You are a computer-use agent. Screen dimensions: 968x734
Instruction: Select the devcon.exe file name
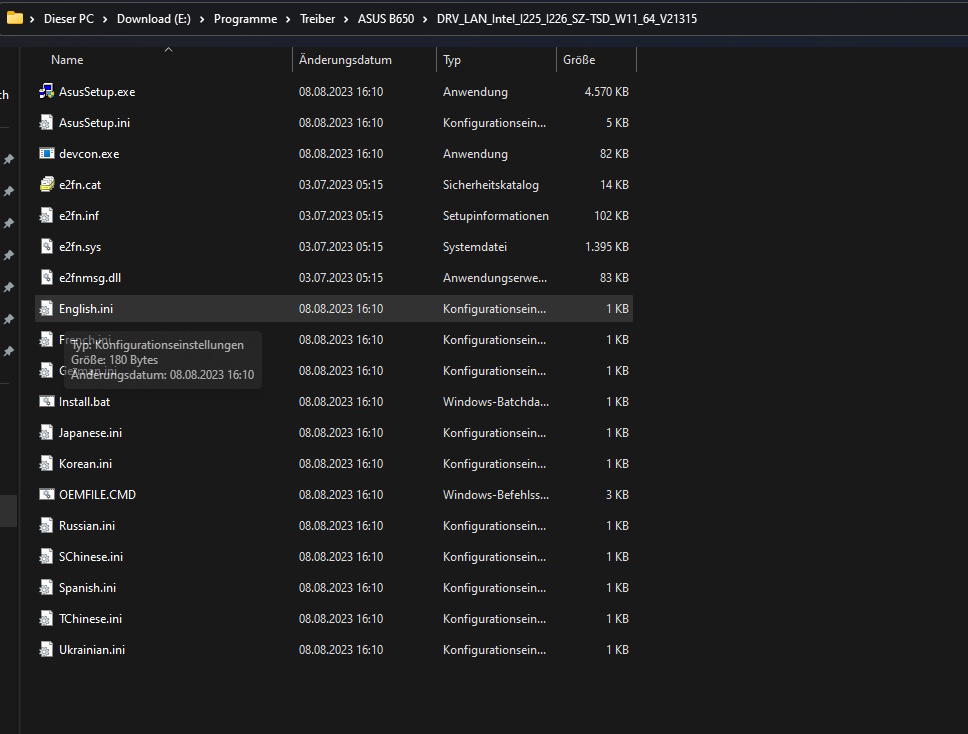pyautogui.click(x=89, y=154)
